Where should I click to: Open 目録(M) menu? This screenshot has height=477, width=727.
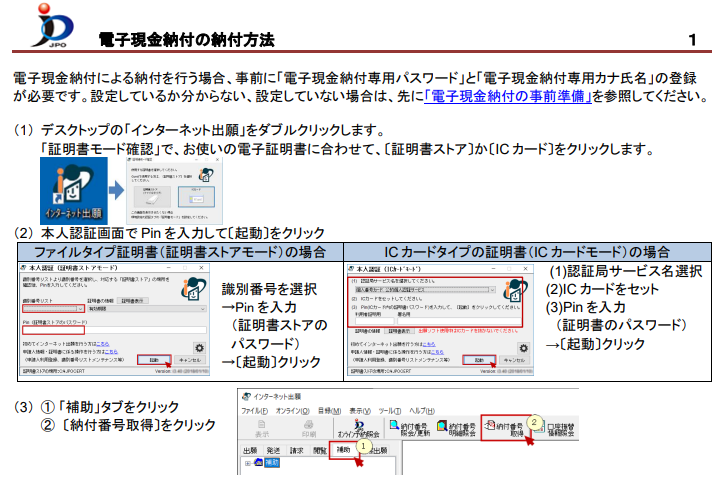click(x=329, y=411)
